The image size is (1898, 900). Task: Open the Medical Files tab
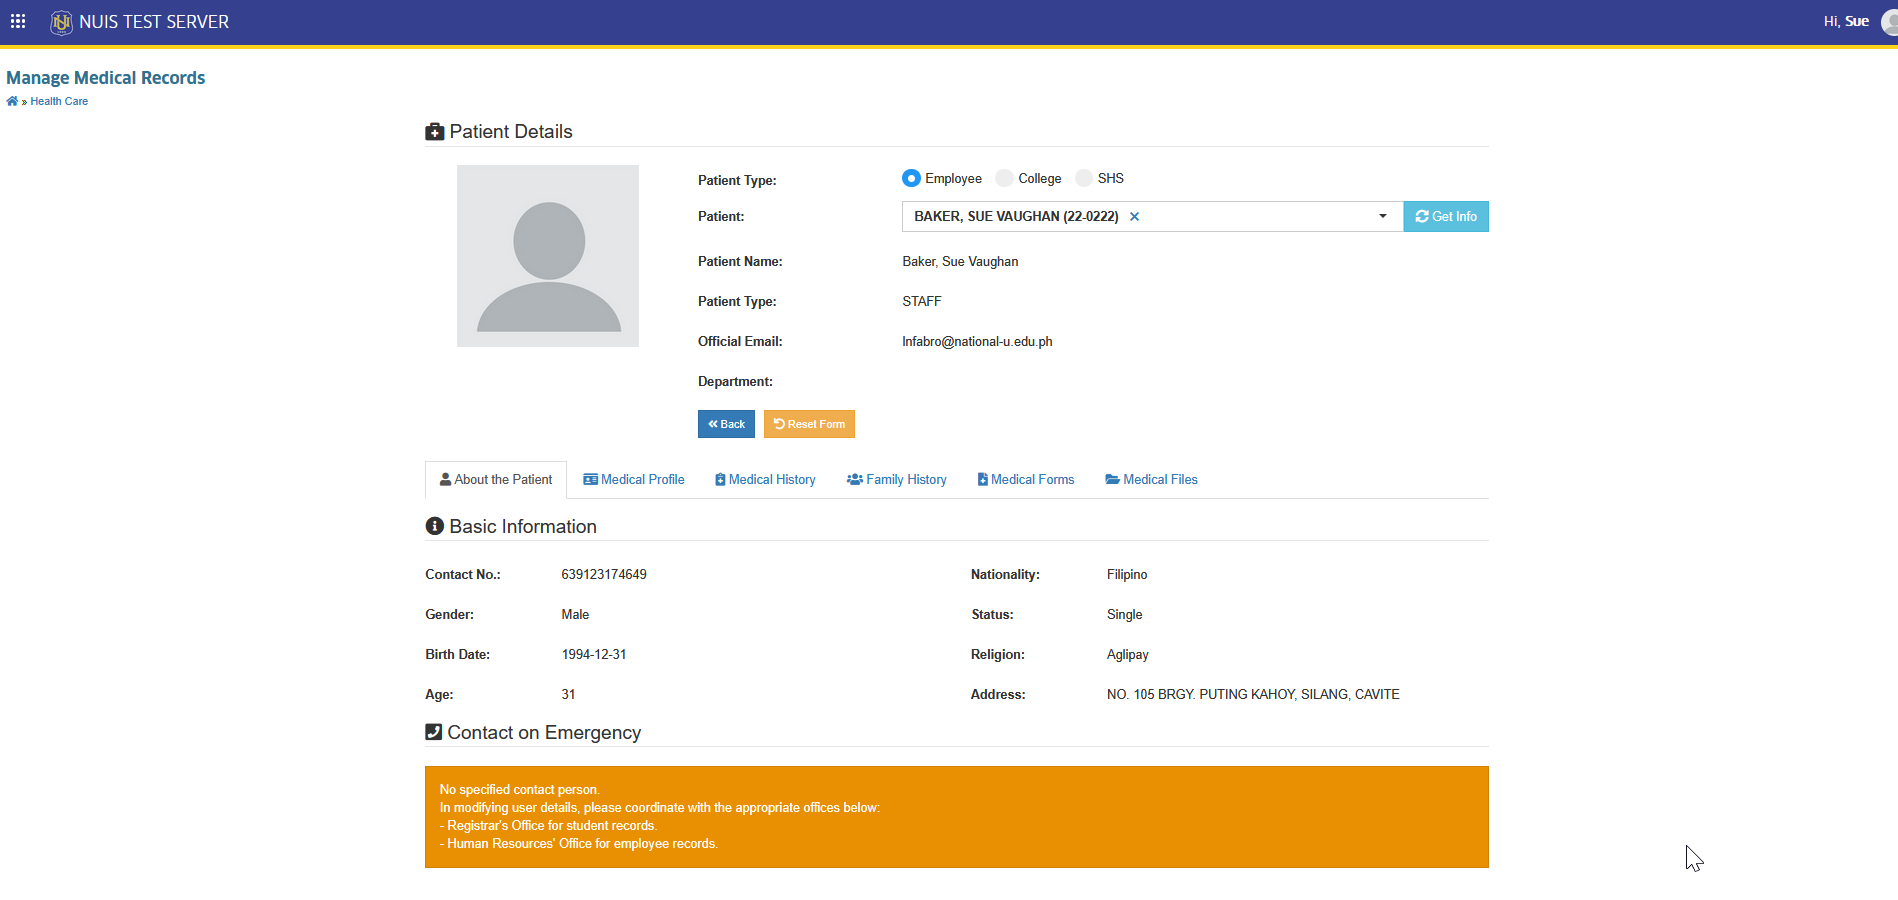(x=1151, y=480)
